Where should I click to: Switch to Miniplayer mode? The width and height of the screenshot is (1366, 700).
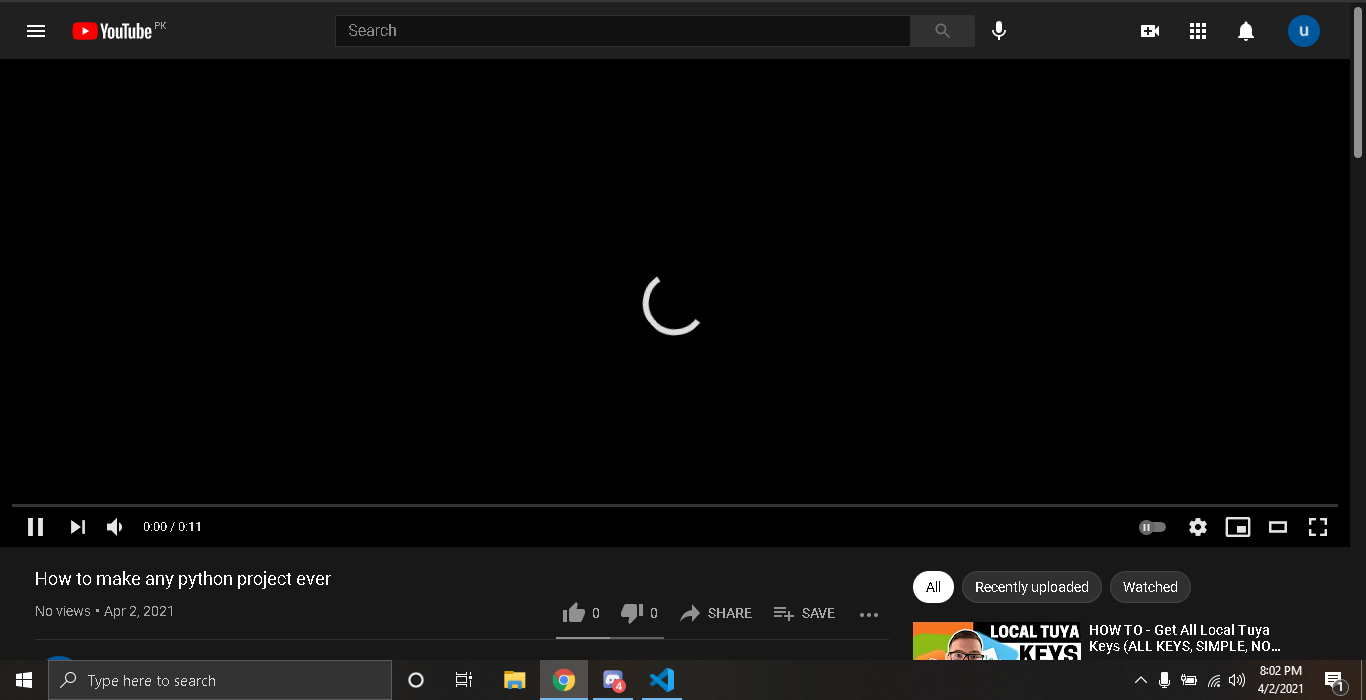pos(1237,527)
